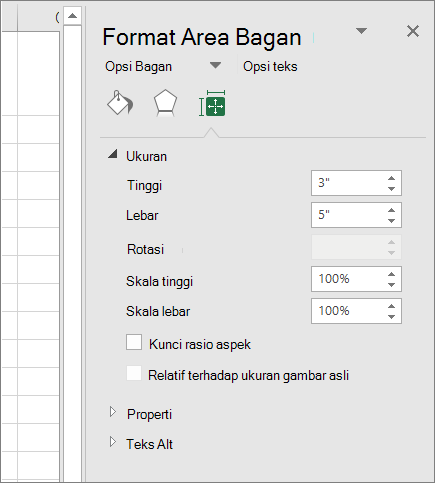
Task: Decrease Skala lebar with down spinner
Action: coord(391,317)
